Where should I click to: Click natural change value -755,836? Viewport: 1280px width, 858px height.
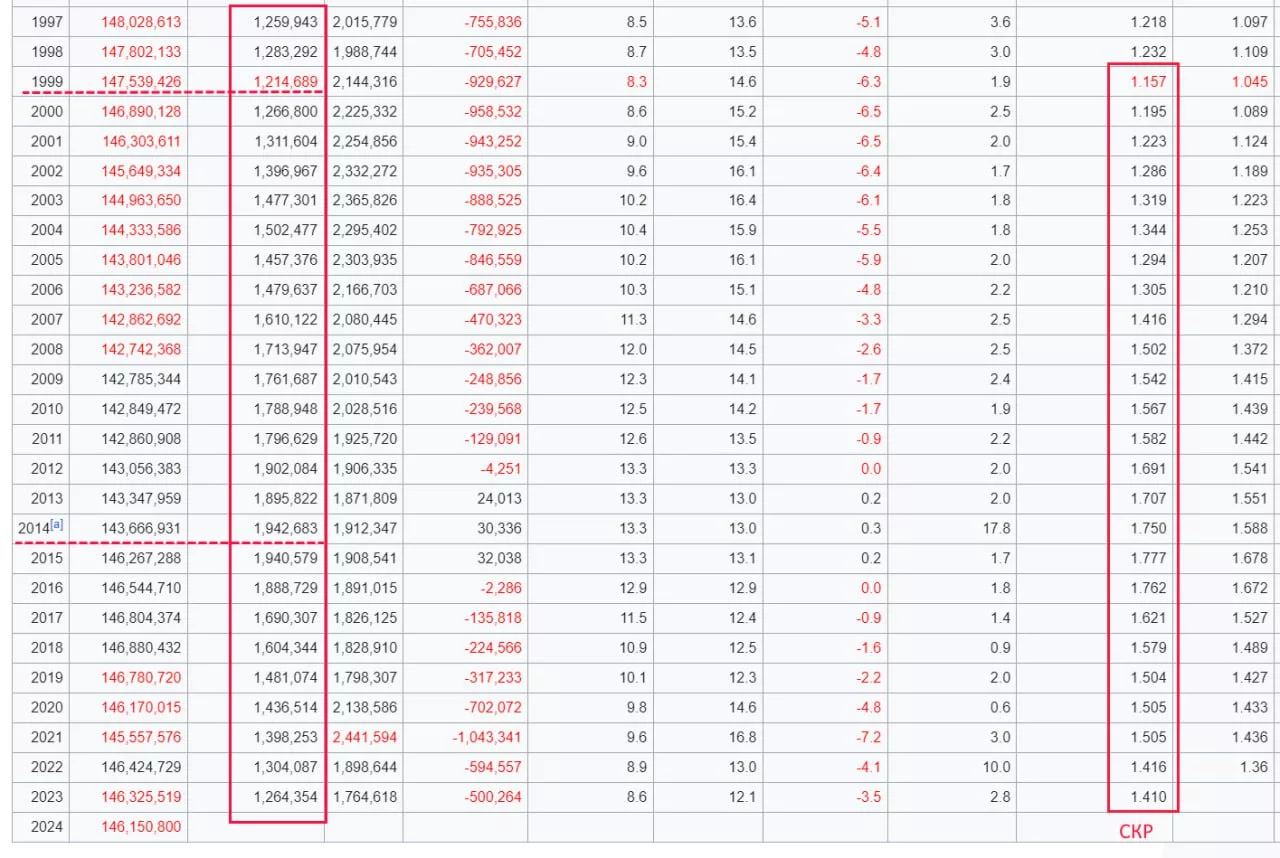493,22
